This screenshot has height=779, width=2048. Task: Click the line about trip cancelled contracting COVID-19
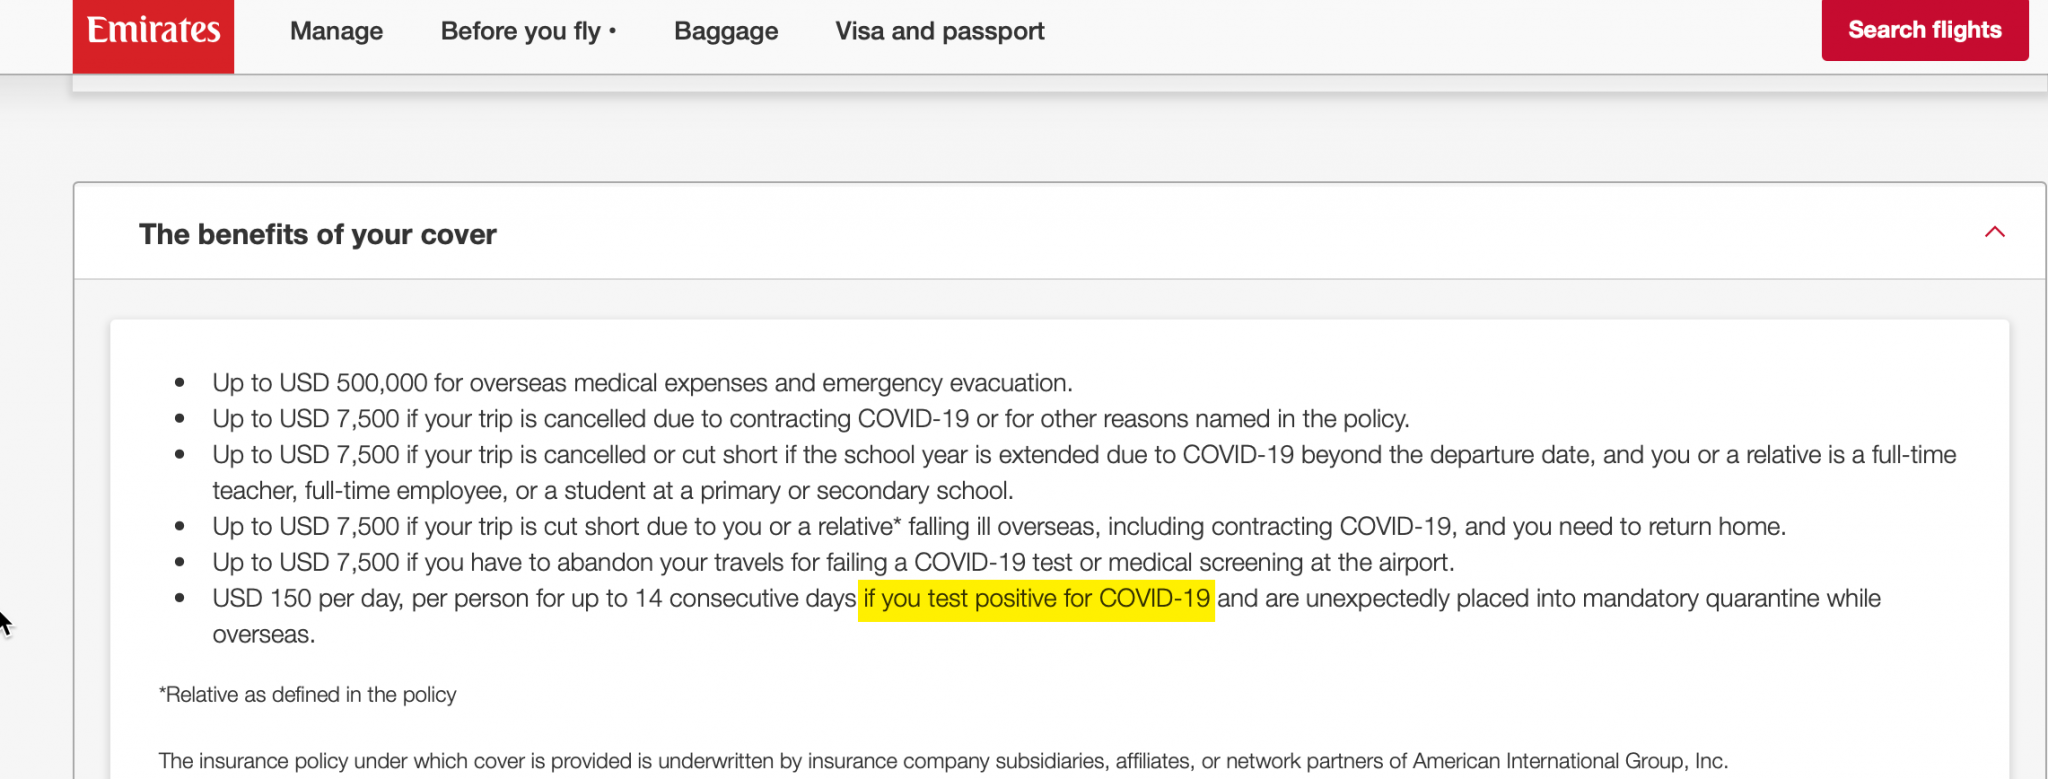[x=811, y=419]
